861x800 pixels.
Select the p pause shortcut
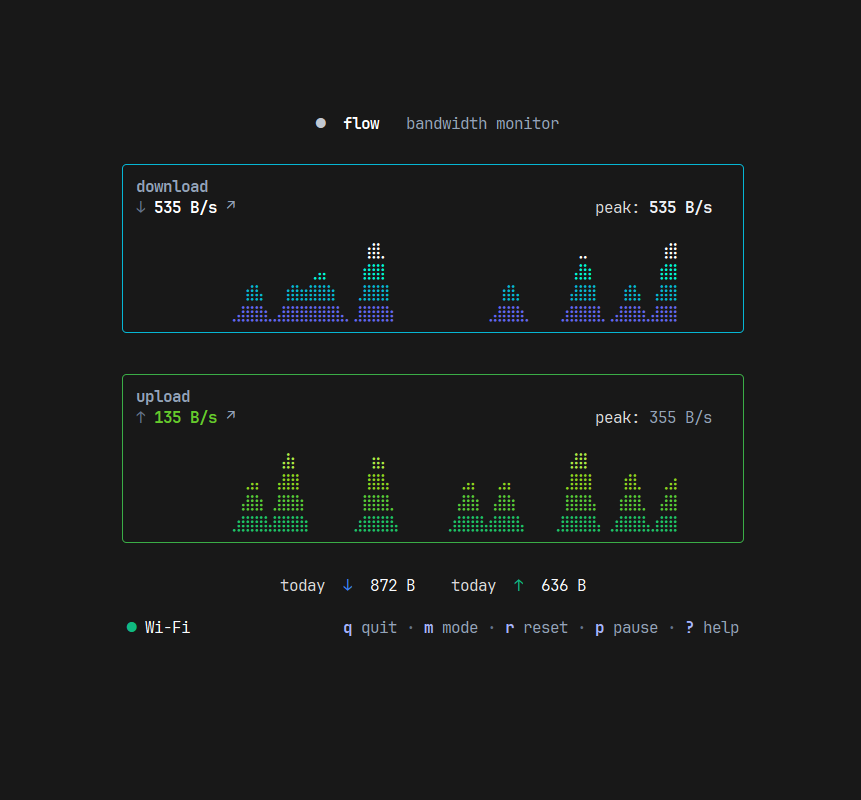627,628
